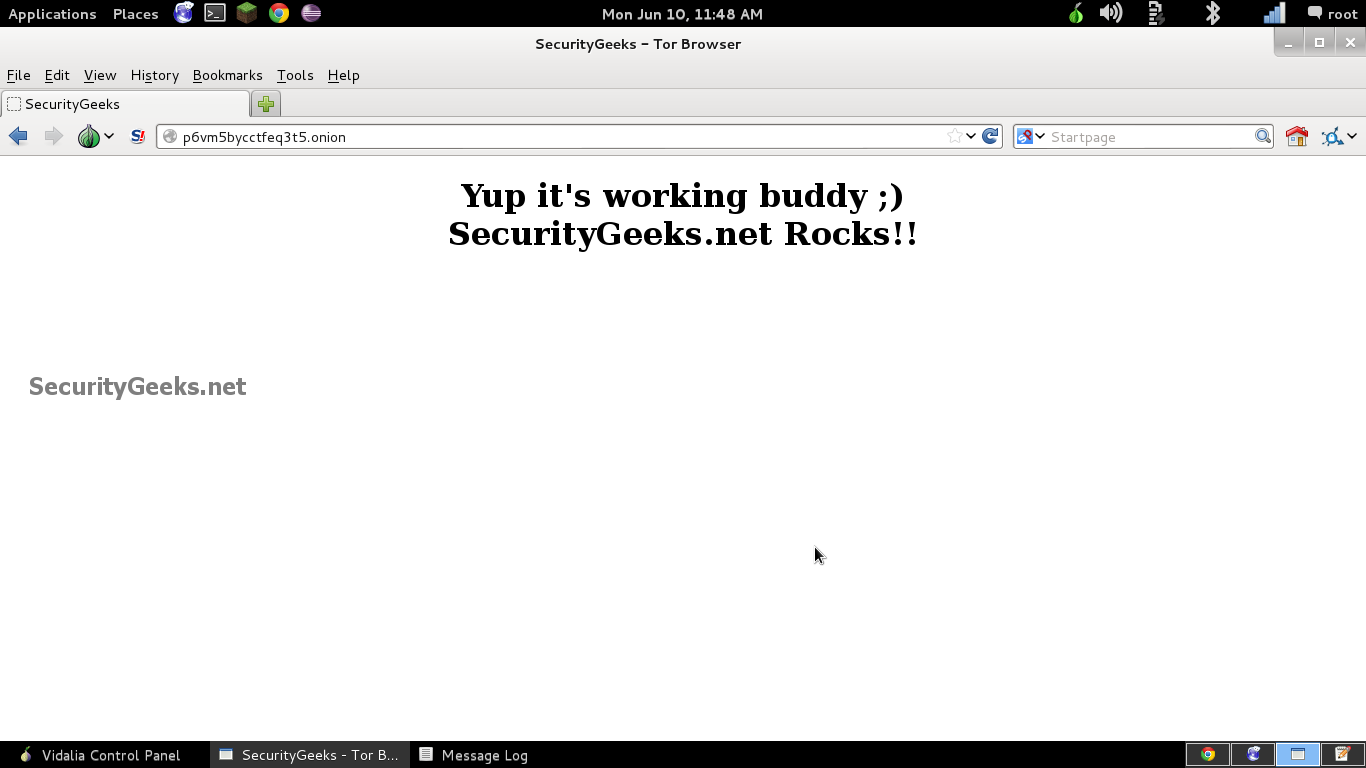The width and height of the screenshot is (1366, 768).
Task: Go back with the blue Back arrow
Action: click(18, 136)
